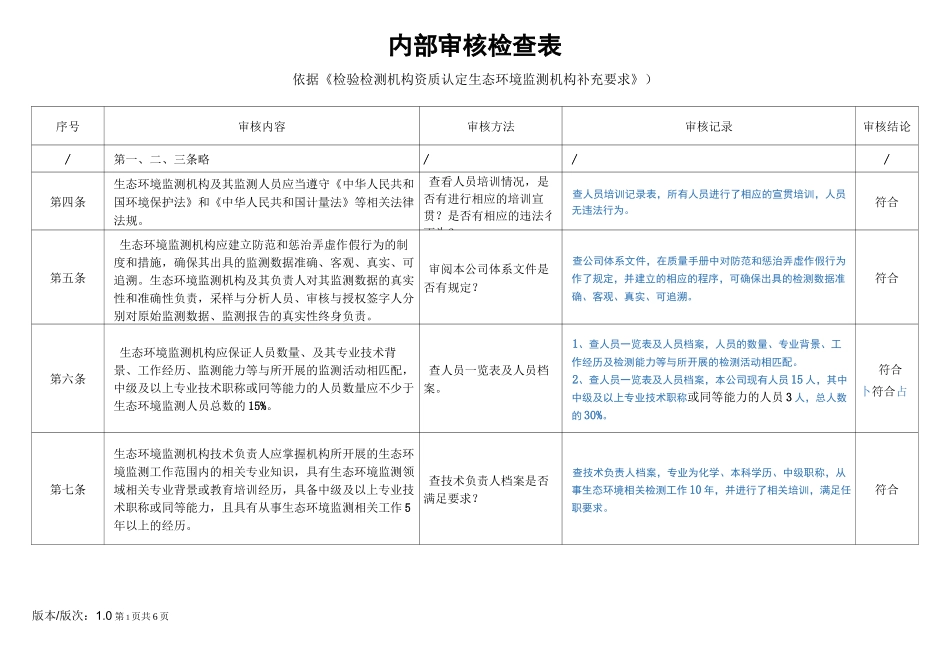Click the title 内部审核检查表

[x=475, y=46]
